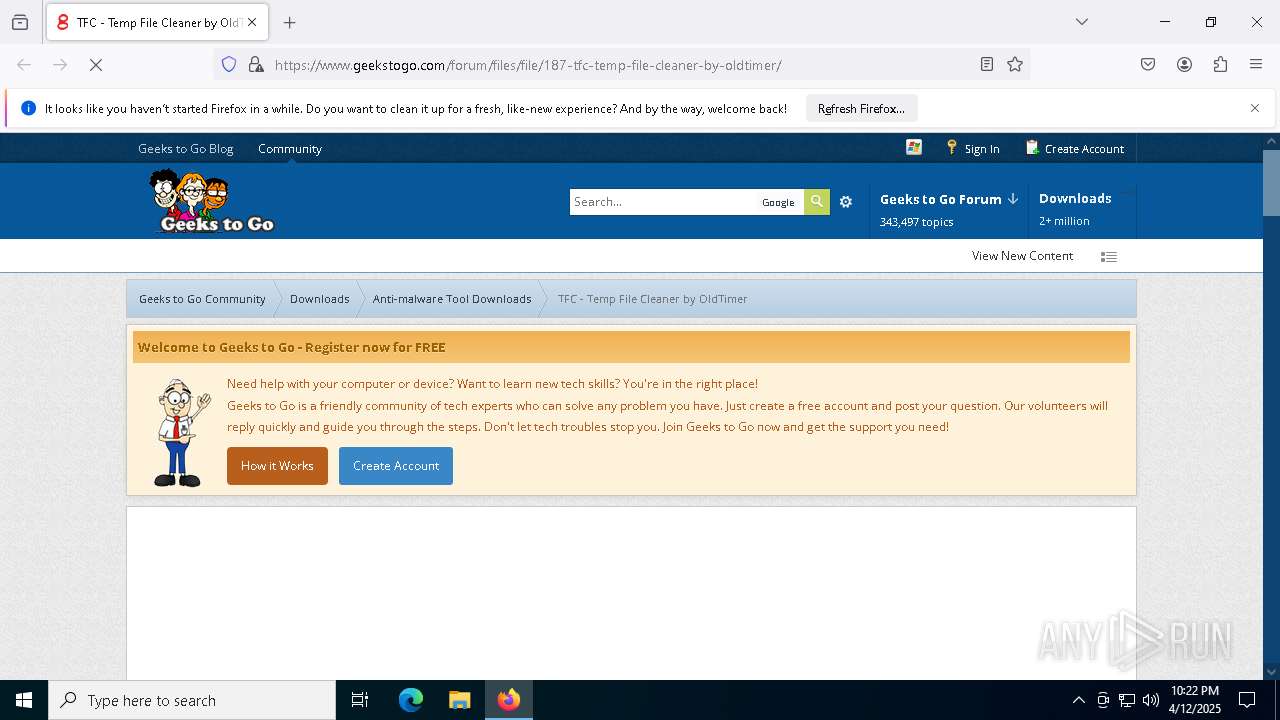Submit search with magnifier button
This screenshot has width=1280, height=720.
817,202
